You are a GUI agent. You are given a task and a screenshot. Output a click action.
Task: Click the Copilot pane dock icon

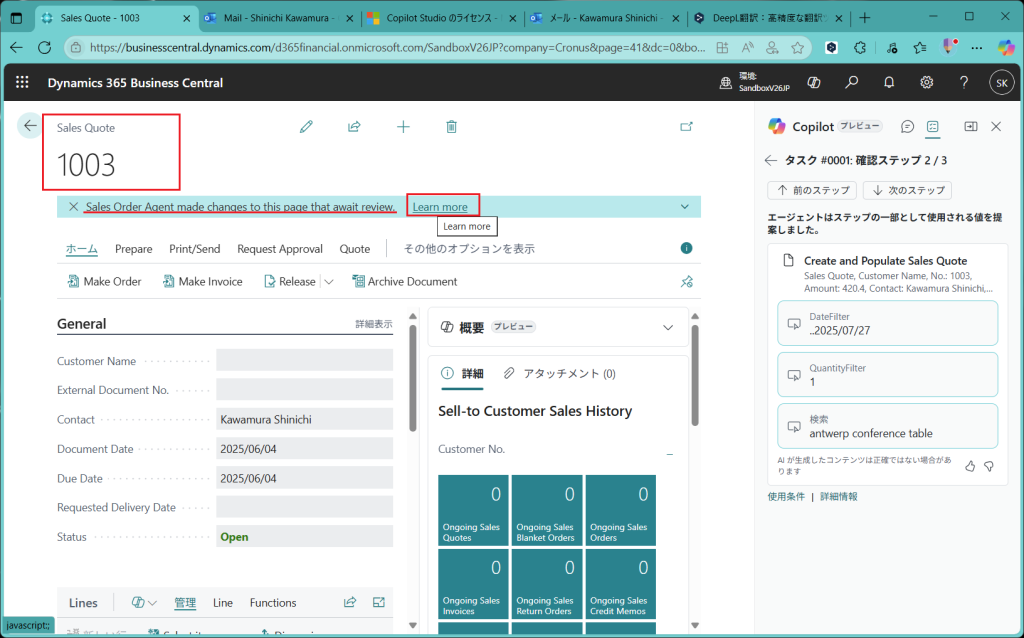pos(971,127)
